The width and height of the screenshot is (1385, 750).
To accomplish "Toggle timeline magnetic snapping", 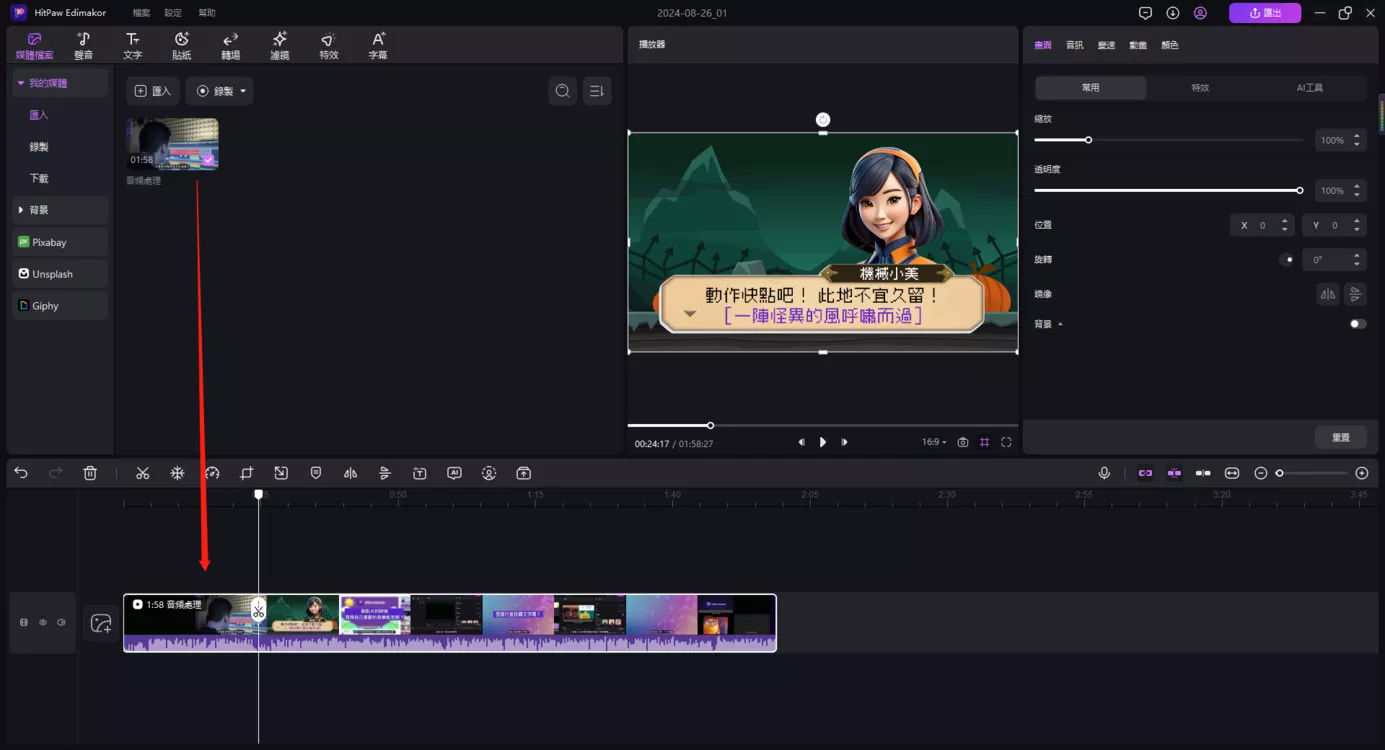I will 1174,473.
